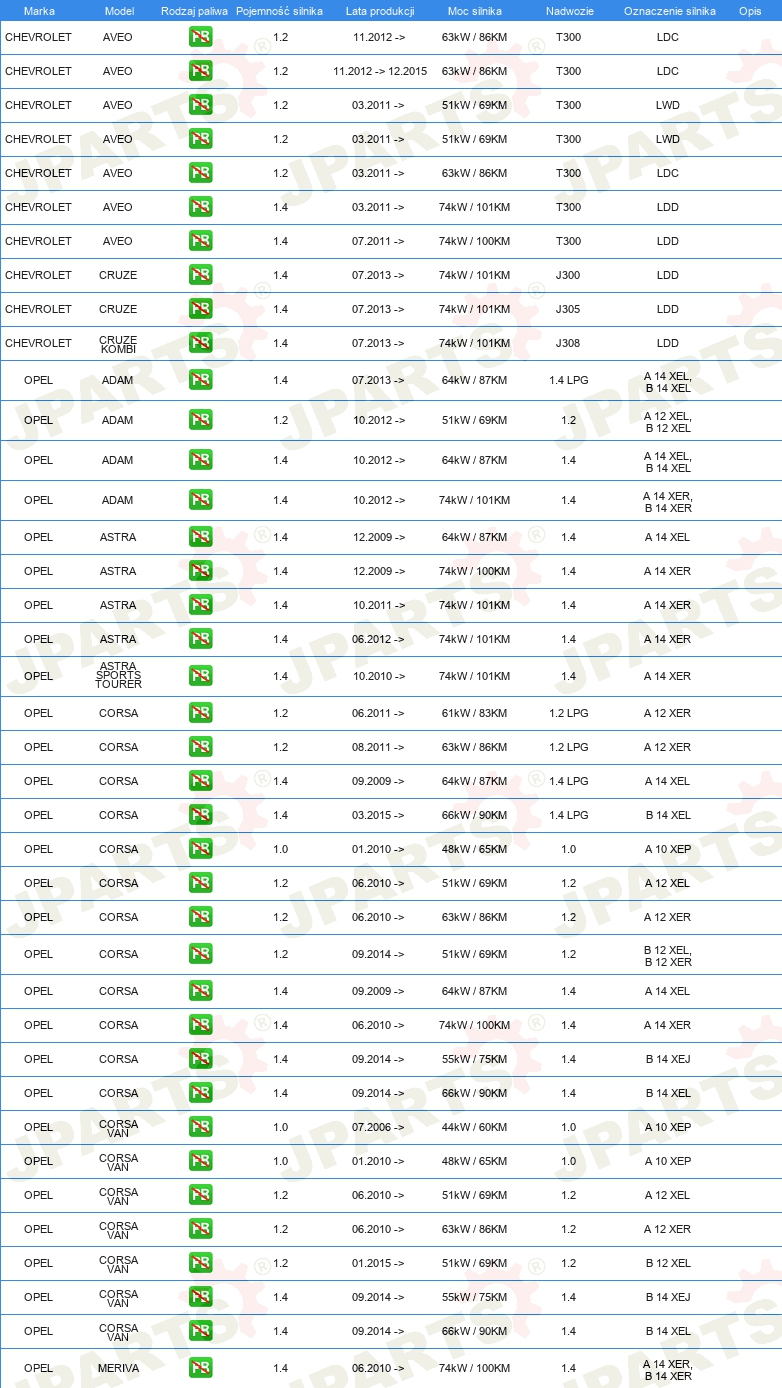Click the 'A 12 XEL, B 12 XEL' engine code cell
Screen dimensions: 782x1388
point(668,422)
